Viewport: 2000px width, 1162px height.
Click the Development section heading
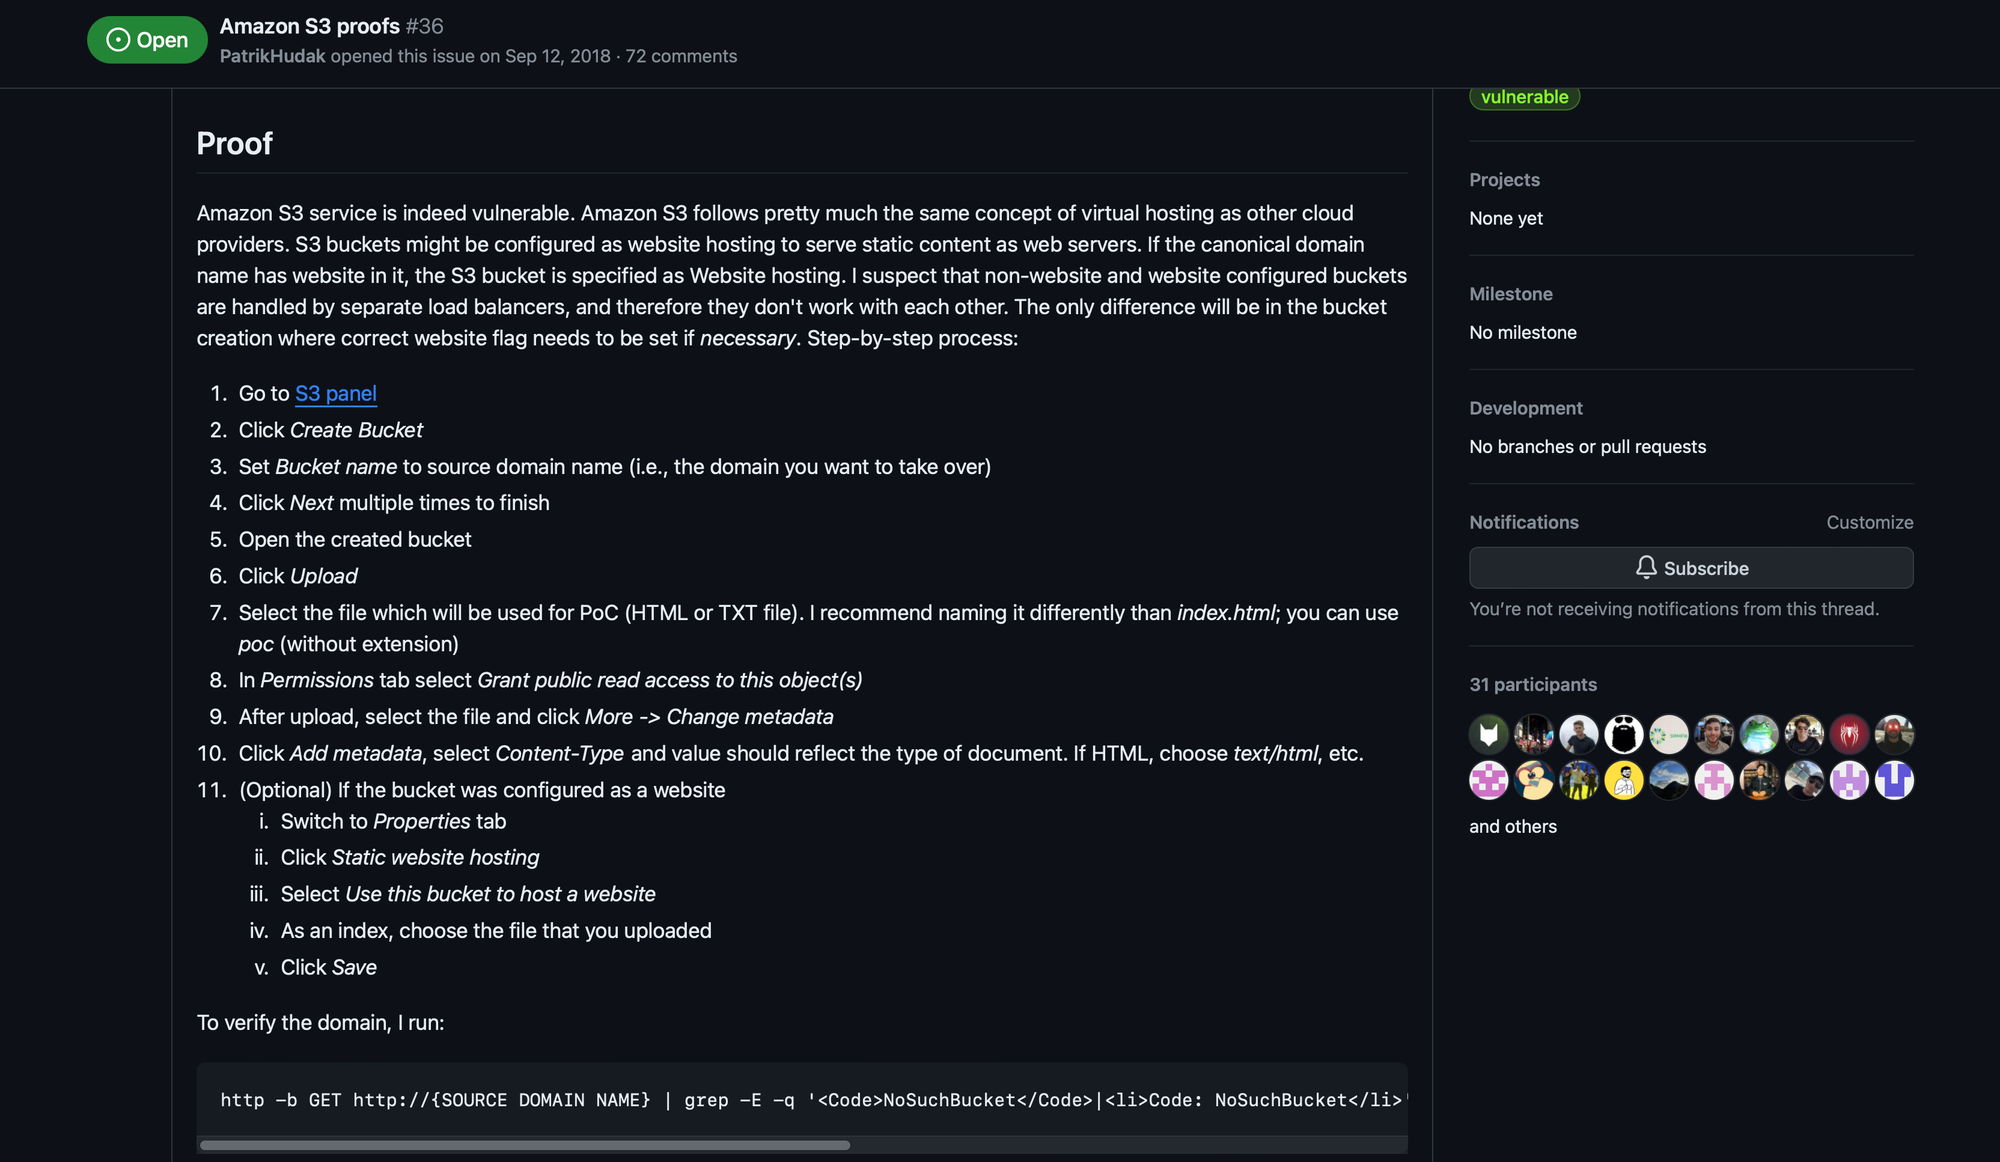(x=1525, y=408)
